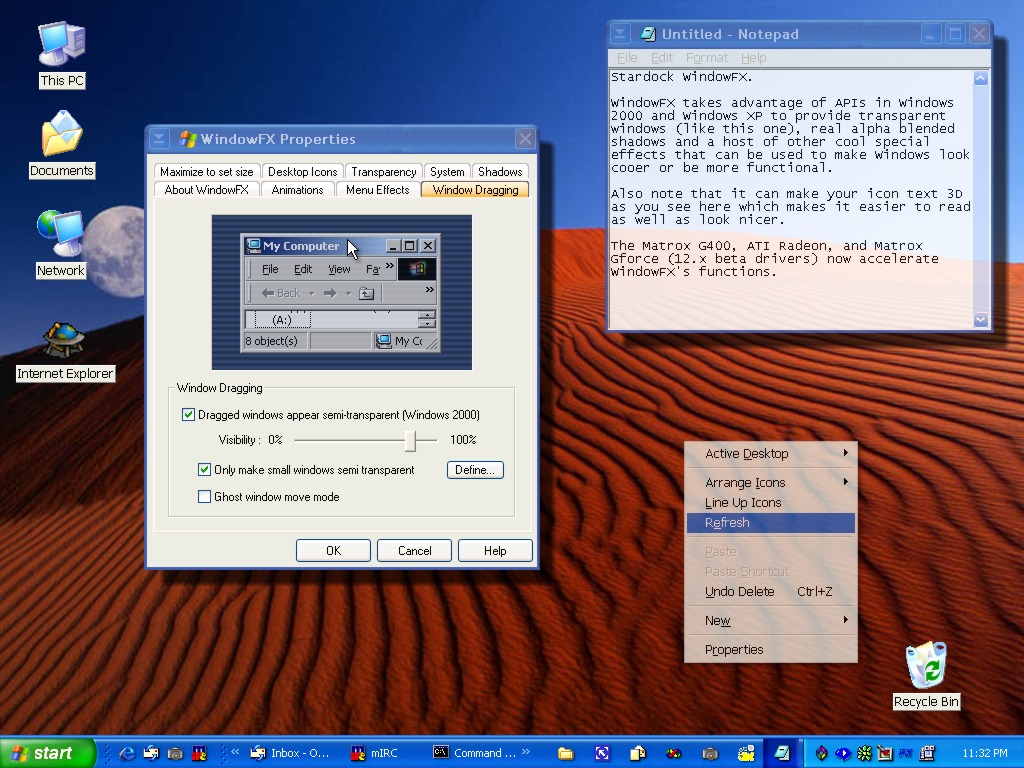Switch to the System tab
This screenshot has width=1024, height=768.
tap(447, 172)
